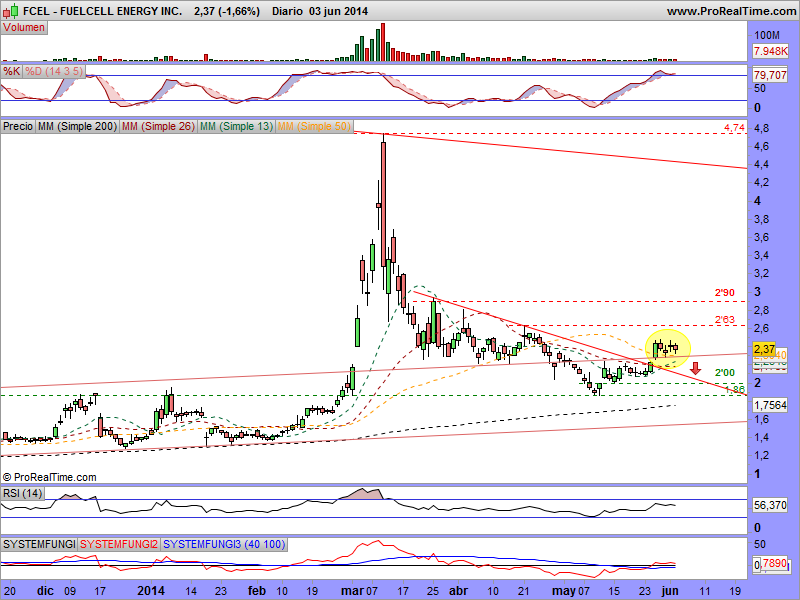The image size is (800, 600).
Task: Click the jun label on time axis
Action: click(669, 591)
